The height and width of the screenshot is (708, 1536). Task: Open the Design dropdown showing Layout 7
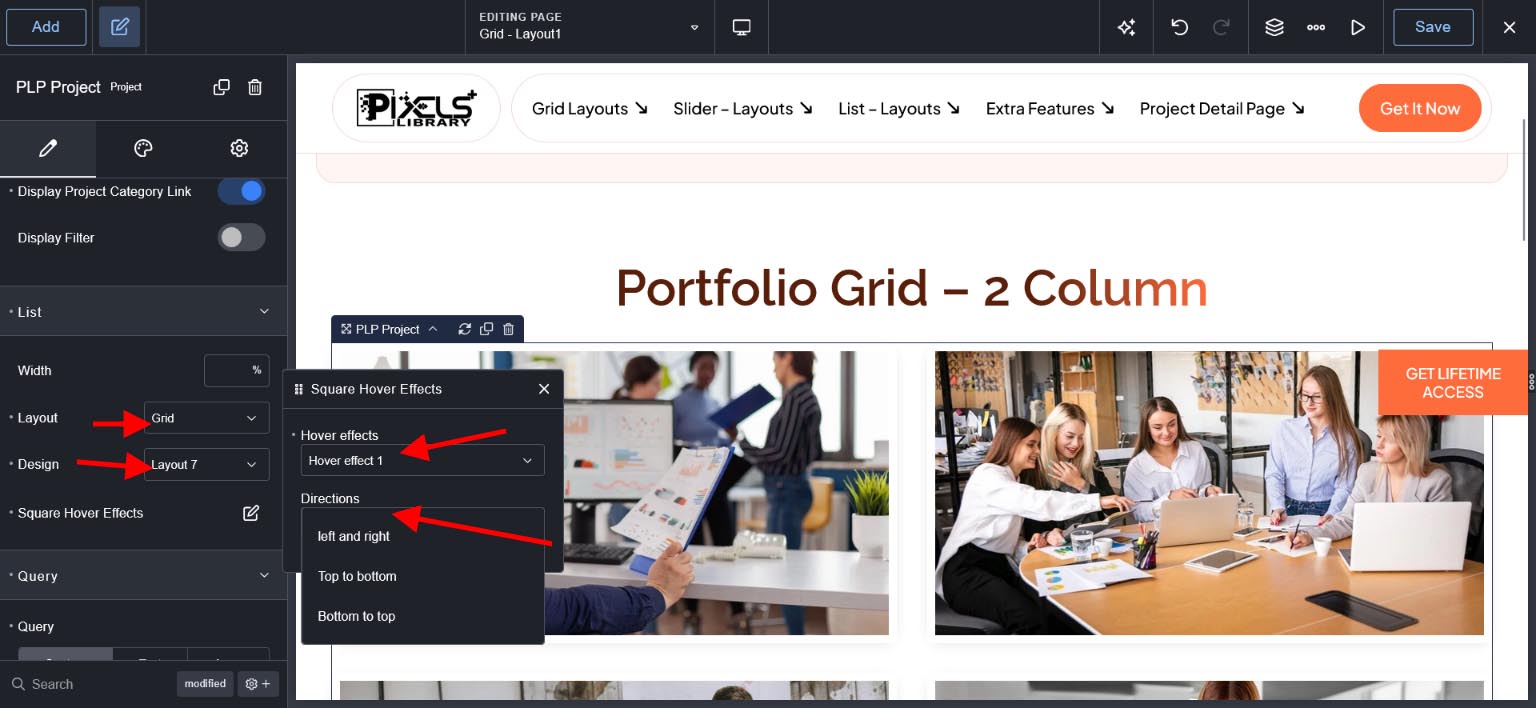pos(206,464)
